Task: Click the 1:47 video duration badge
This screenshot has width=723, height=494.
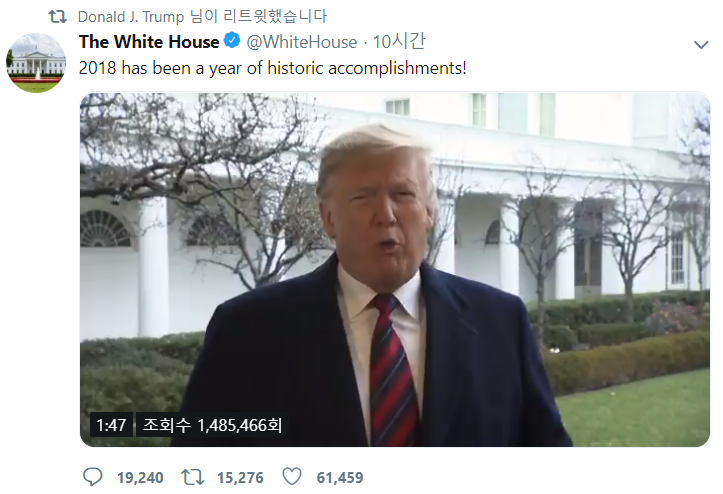Action: [111, 425]
